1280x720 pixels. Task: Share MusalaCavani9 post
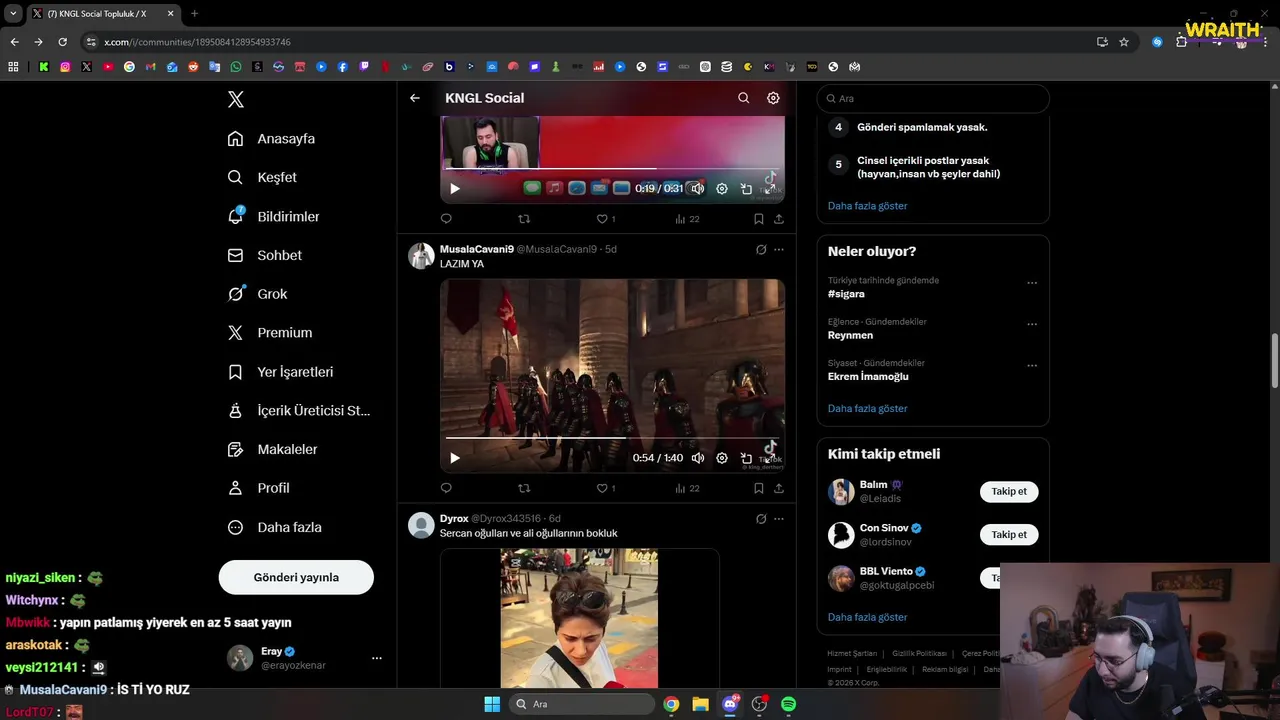tap(779, 488)
